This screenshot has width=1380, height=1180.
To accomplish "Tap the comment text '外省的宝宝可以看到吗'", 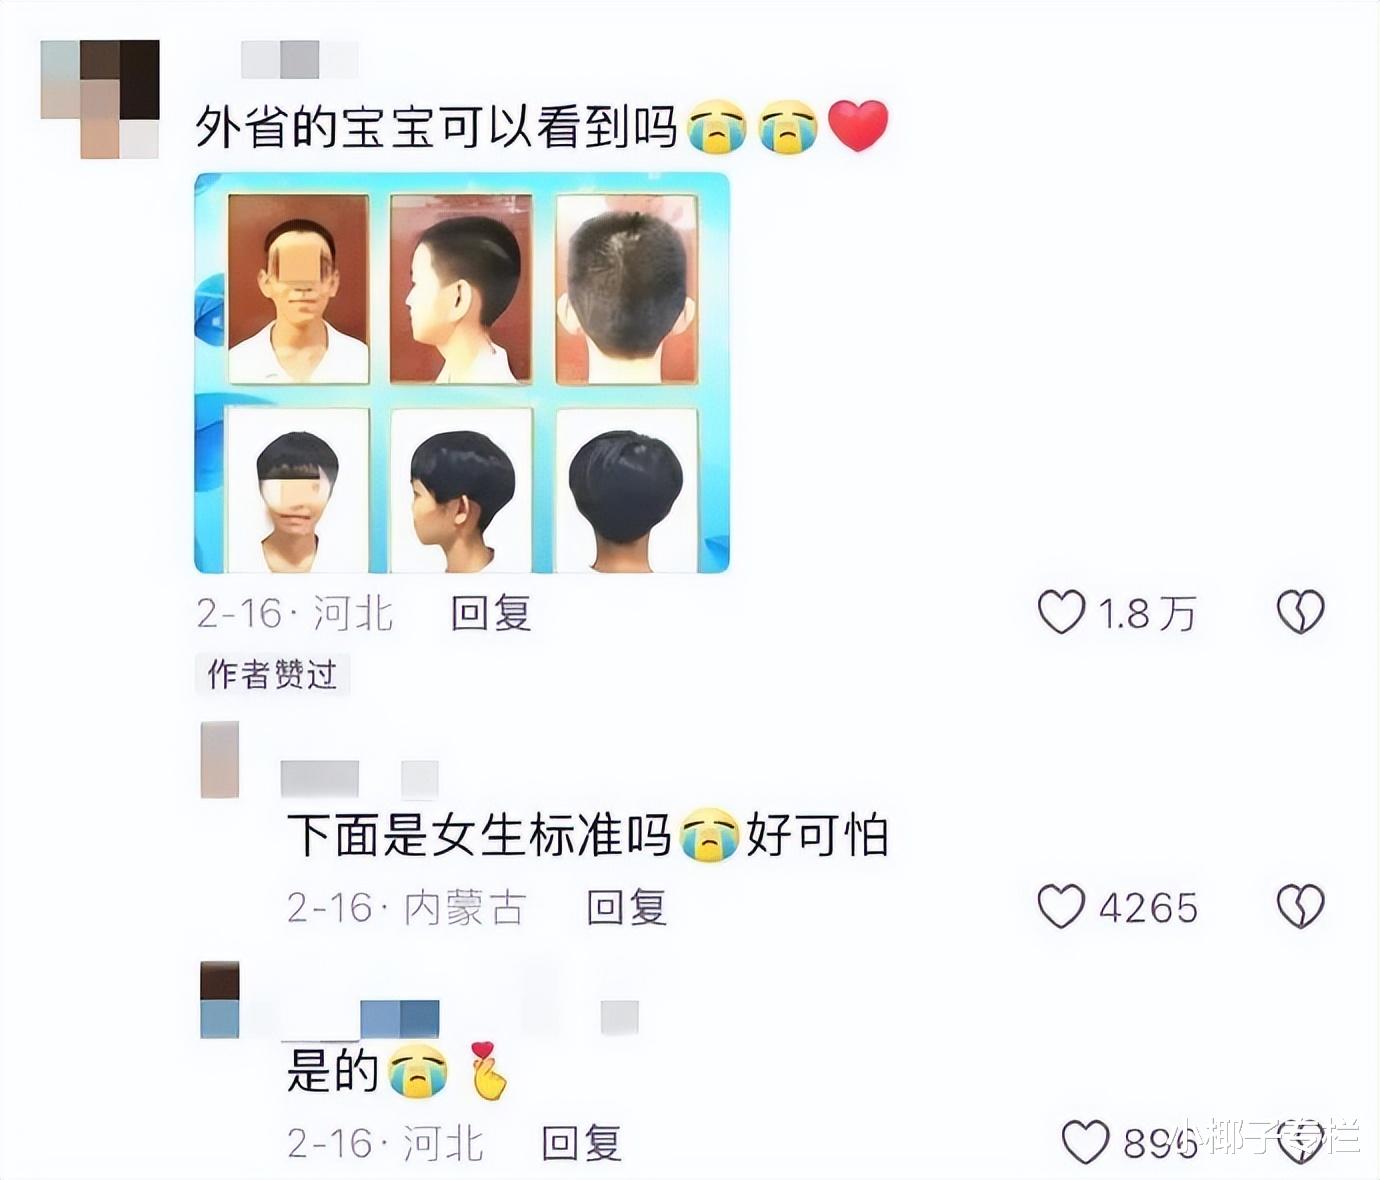I will [437, 128].
